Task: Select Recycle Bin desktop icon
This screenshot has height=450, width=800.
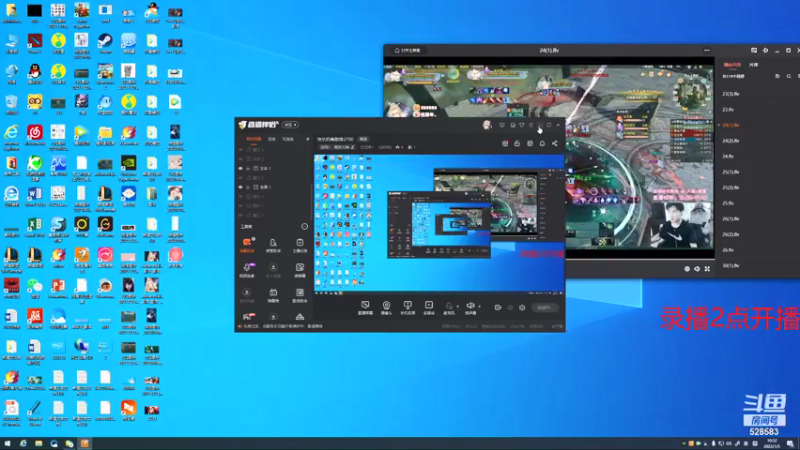Action: click(11, 105)
